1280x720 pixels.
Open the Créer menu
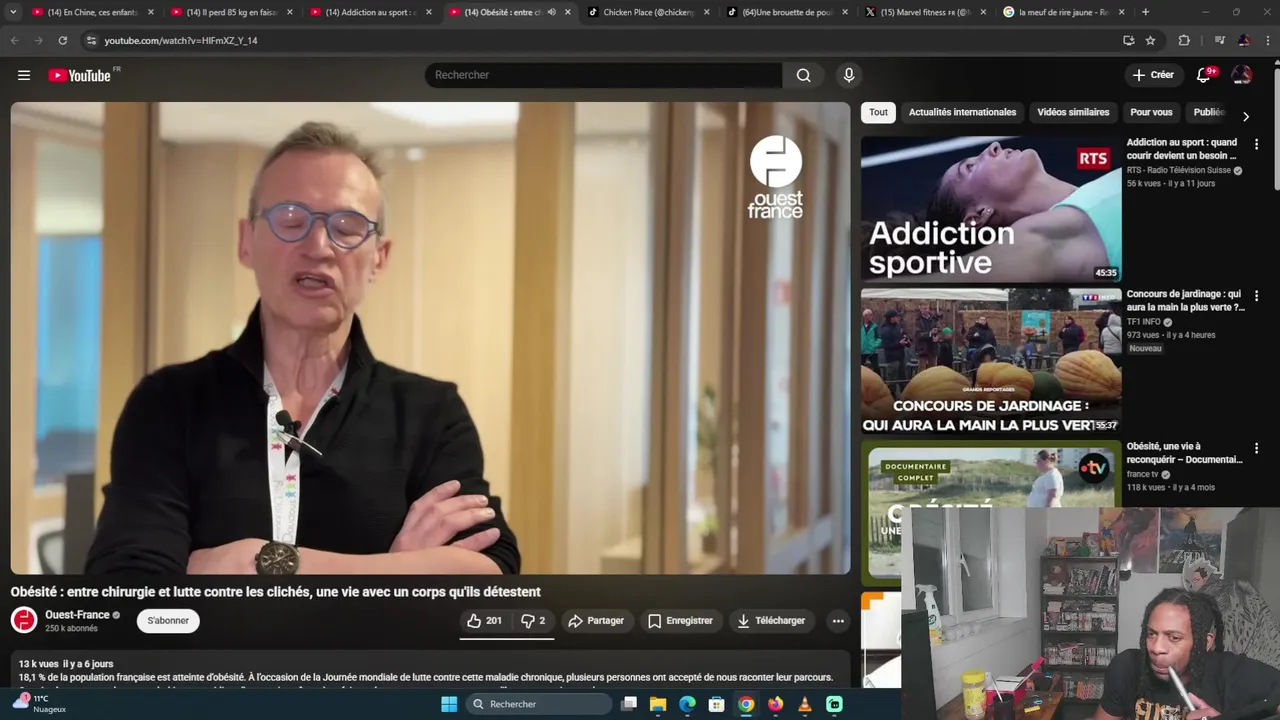click(1153, 75)
